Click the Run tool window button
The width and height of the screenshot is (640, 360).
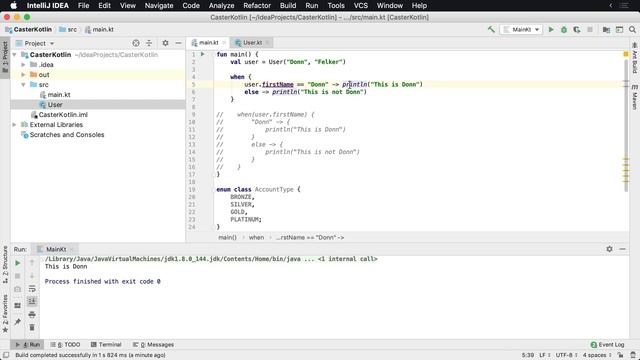point(28,344)
